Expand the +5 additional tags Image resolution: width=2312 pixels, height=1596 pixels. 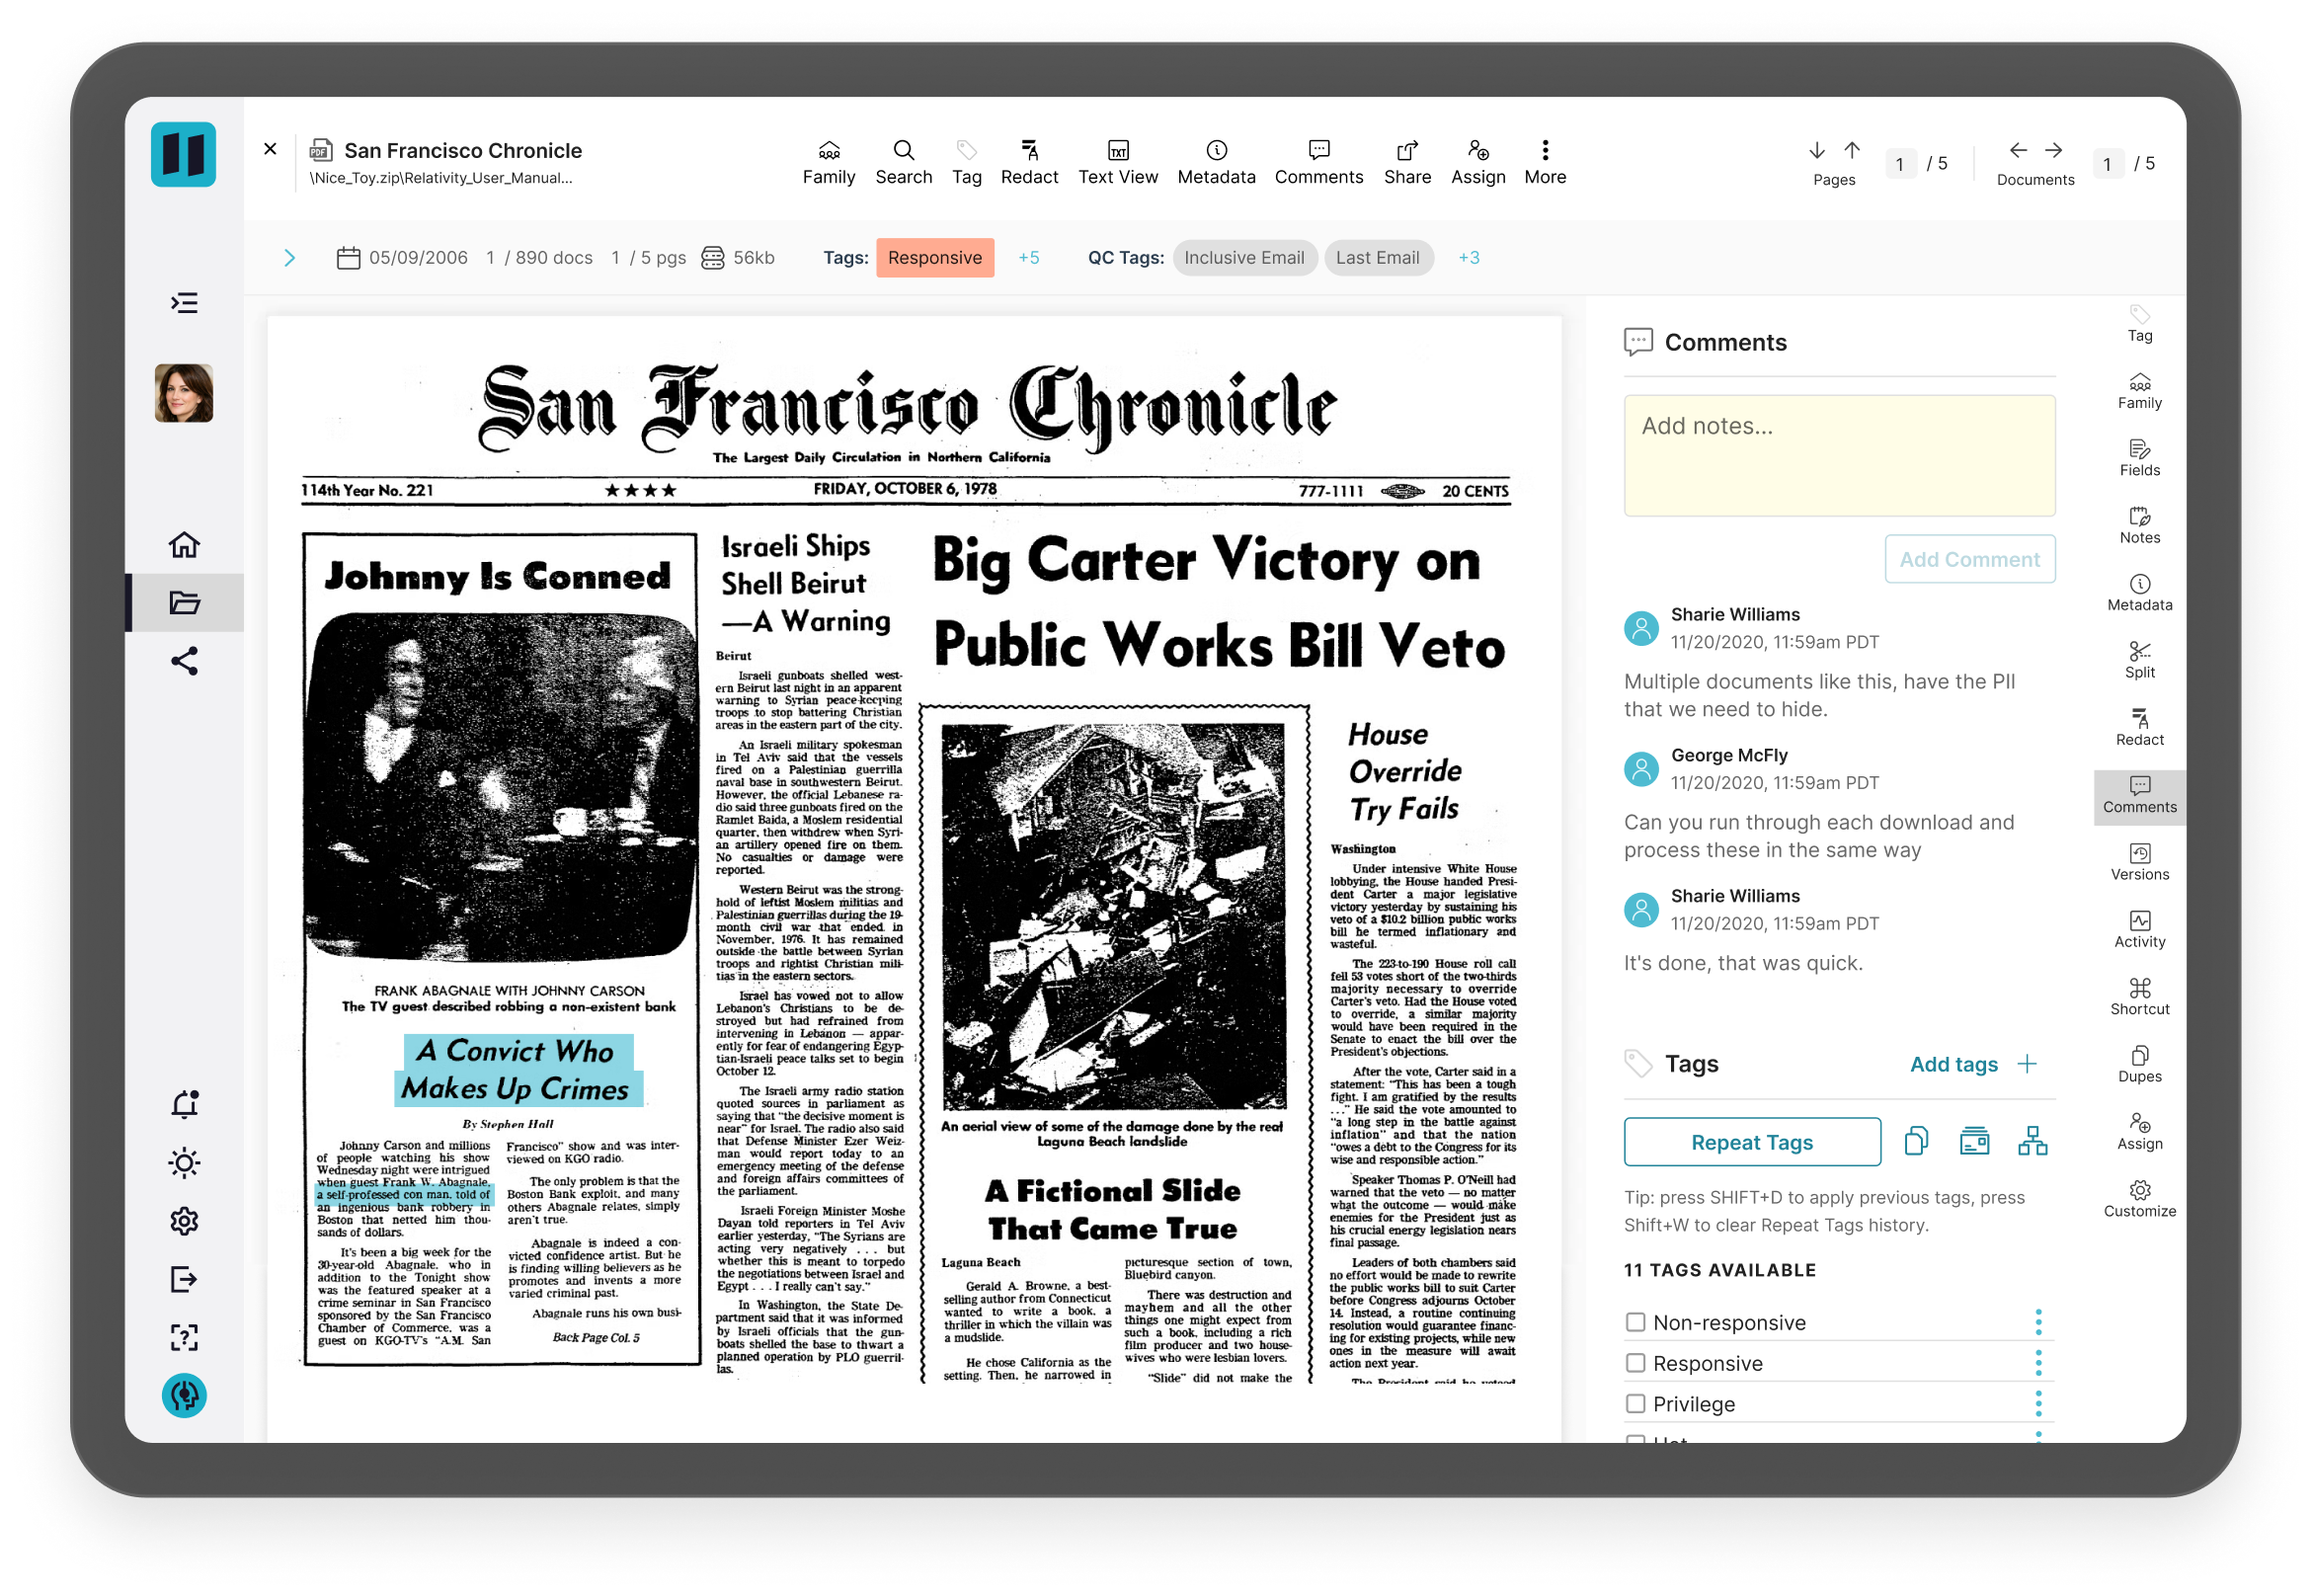point(1028,258)
